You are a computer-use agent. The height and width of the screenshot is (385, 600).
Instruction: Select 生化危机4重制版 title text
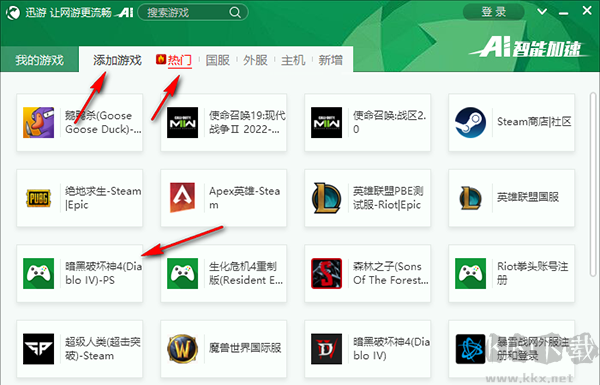coord(246,273)
